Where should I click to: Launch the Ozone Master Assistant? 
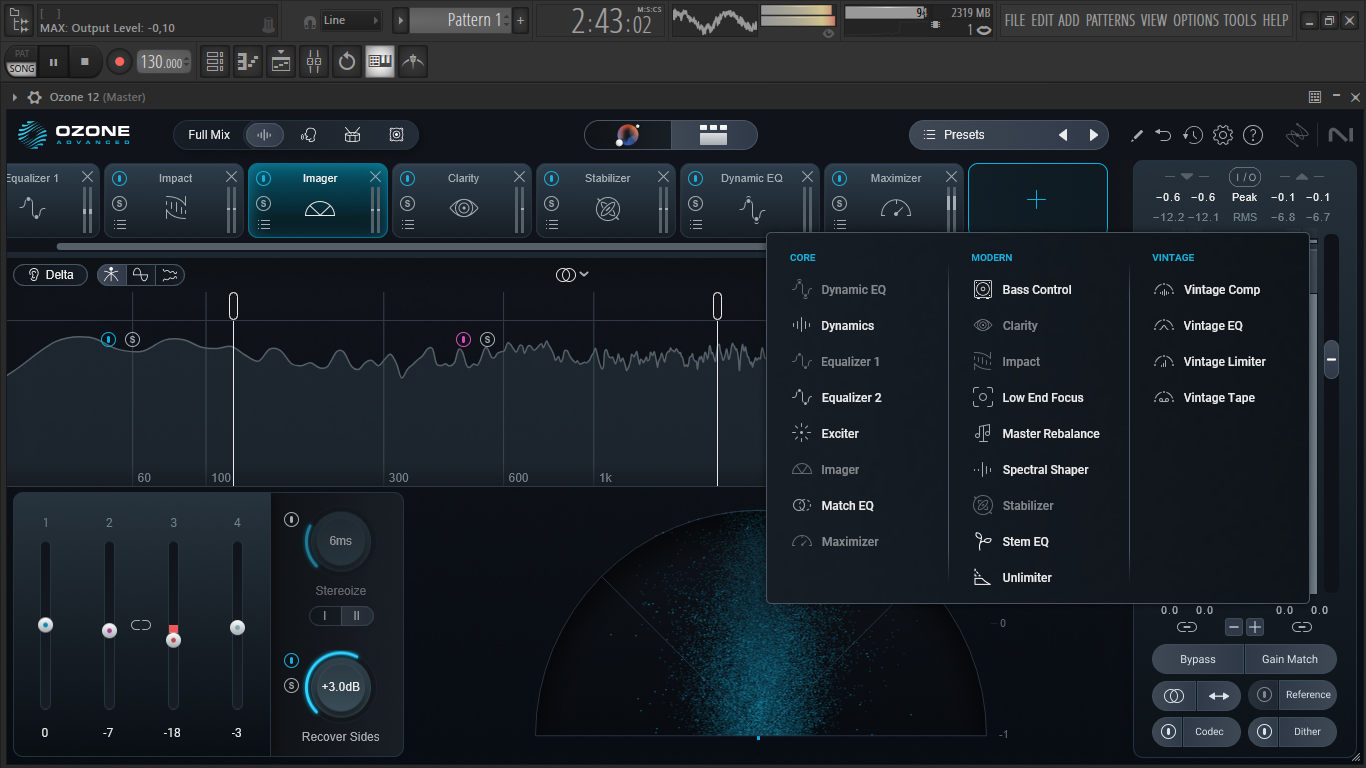[628, 135]
